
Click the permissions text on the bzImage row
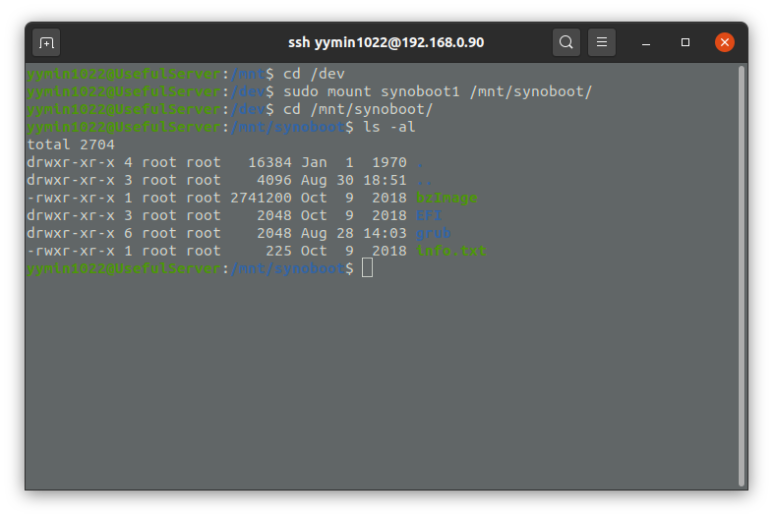click(70, 198)
